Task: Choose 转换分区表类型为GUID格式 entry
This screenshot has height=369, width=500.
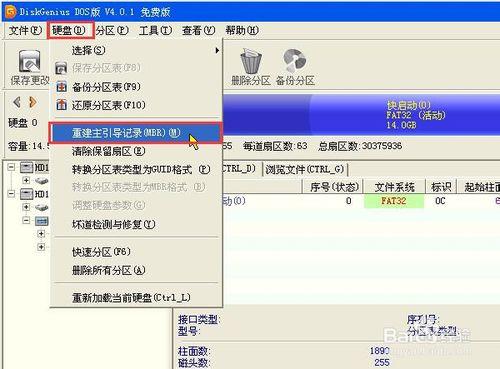Action: click(x=136, y=170)
